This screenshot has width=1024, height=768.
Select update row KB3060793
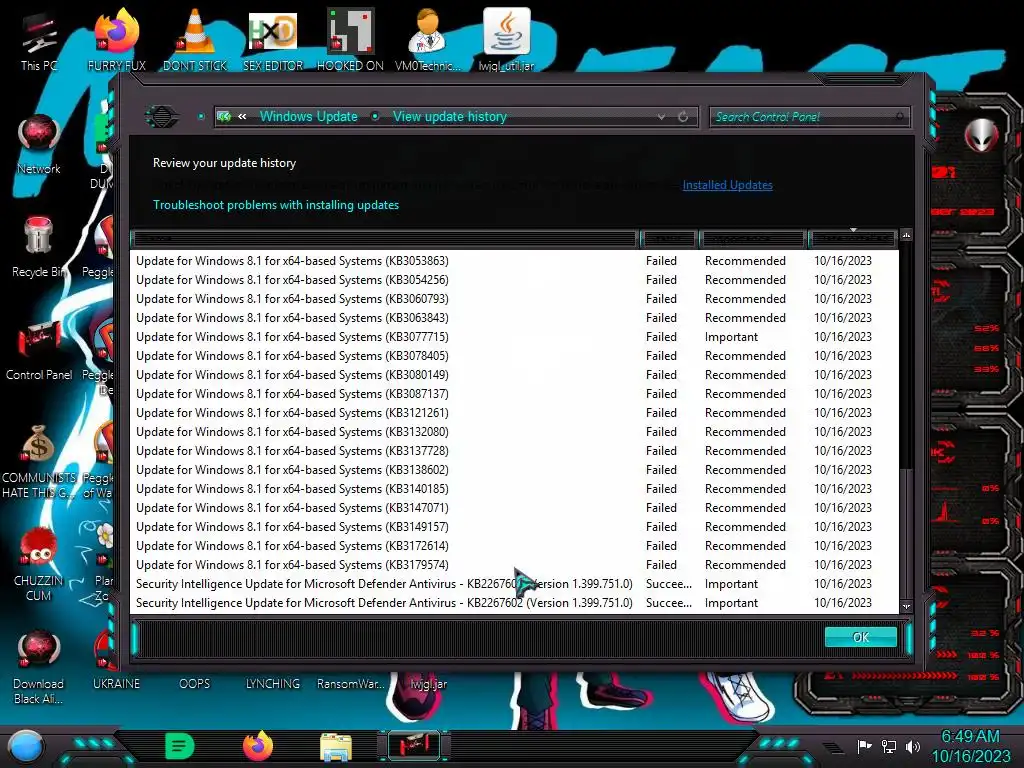514,298
